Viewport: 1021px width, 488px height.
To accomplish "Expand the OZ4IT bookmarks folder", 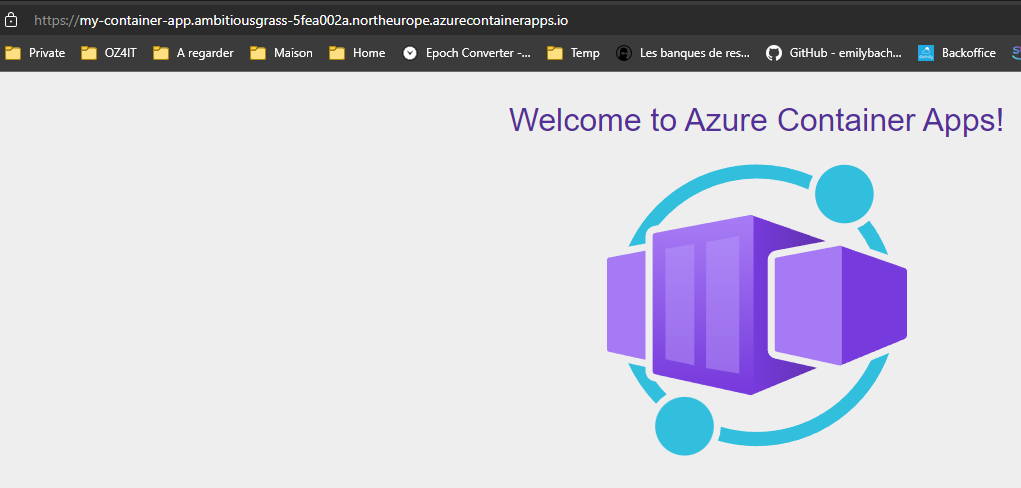I will click(109, 53).
